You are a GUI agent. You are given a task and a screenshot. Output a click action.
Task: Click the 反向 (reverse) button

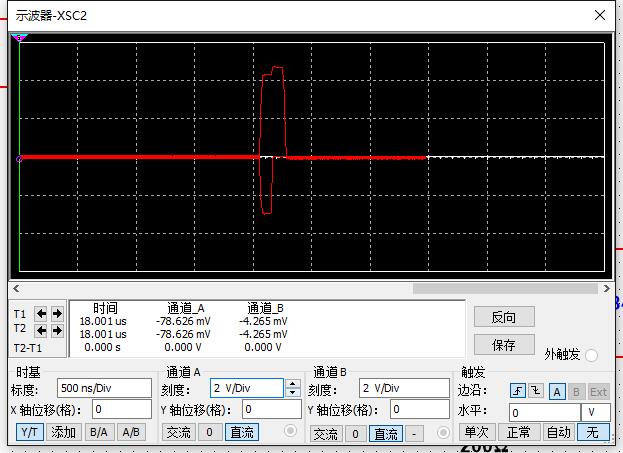click(x=504, y=317)
